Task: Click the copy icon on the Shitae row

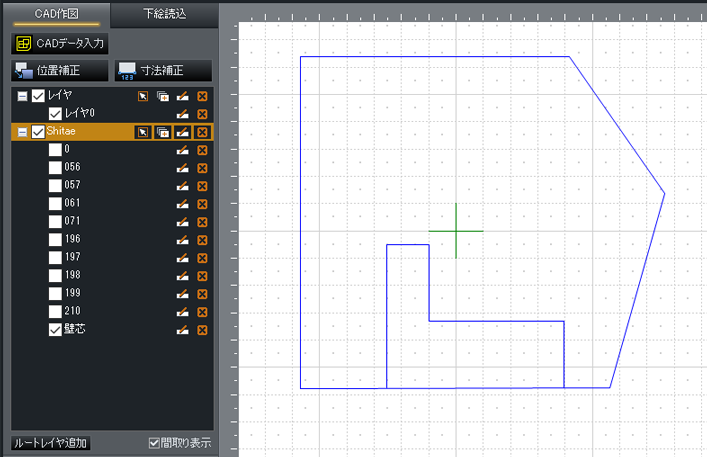Action: pyautogui.click(x=163, y=132)
